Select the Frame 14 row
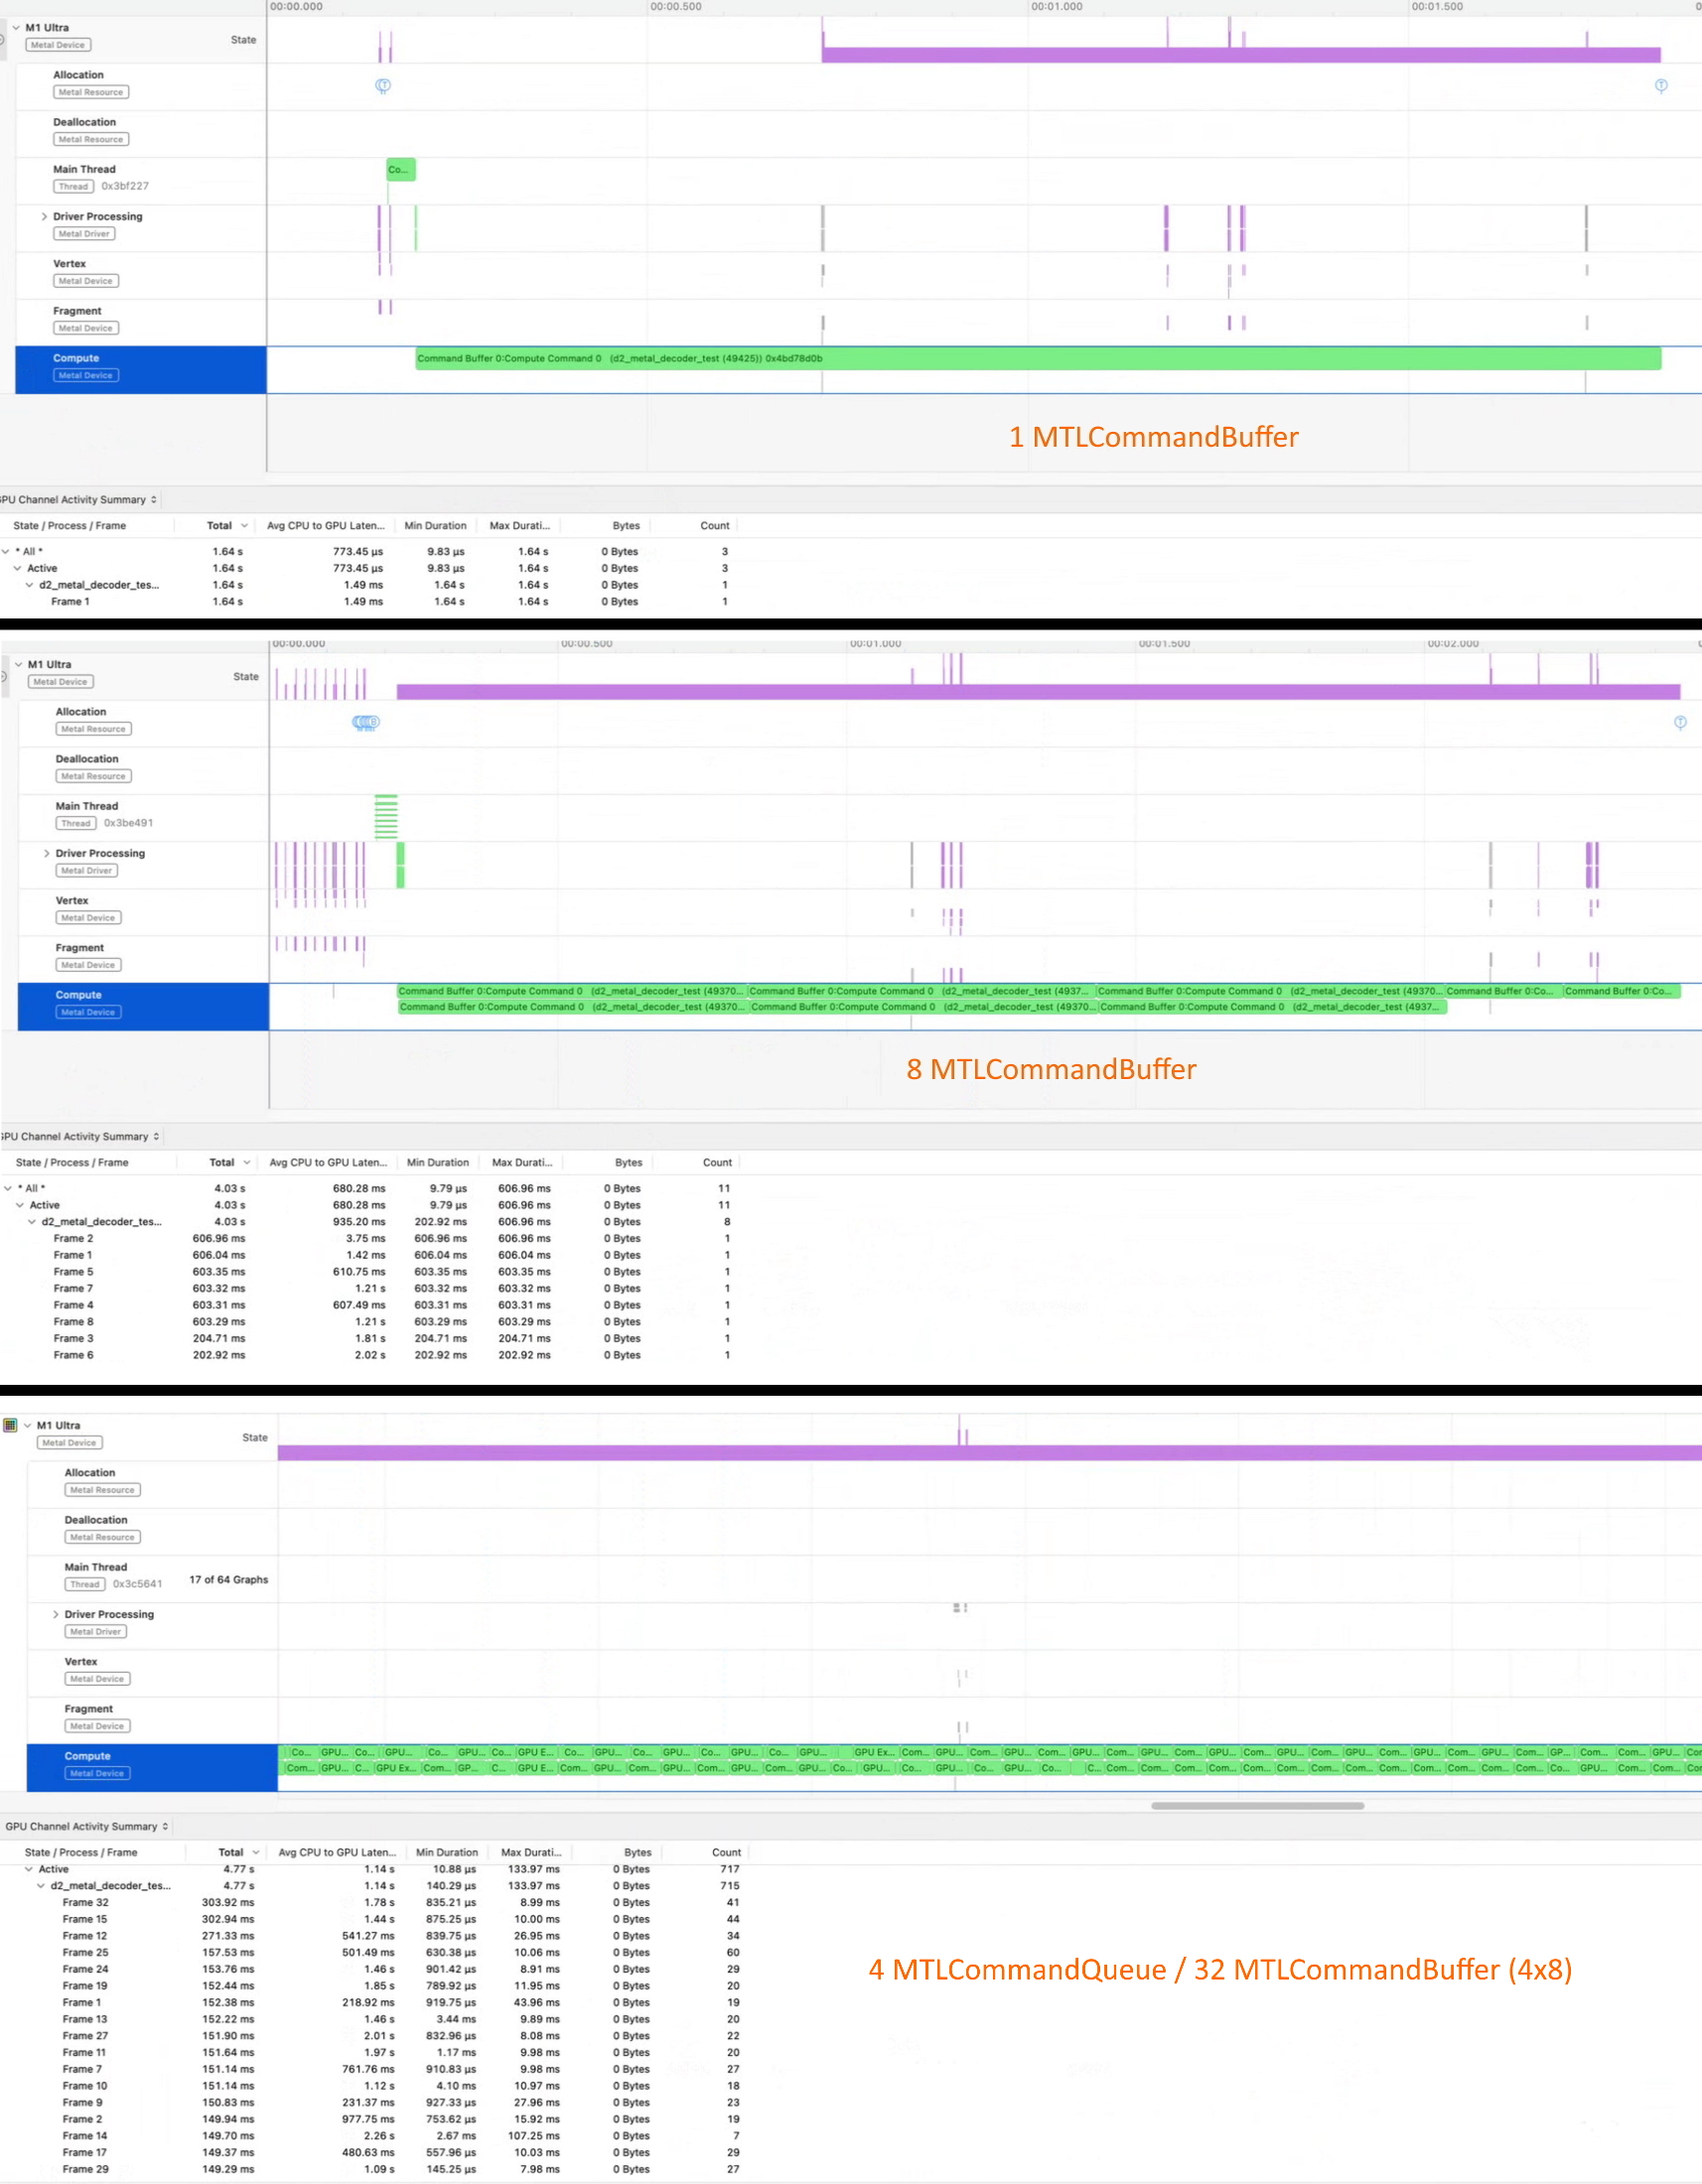Screen dimensions: 1702x2184 [375, 2136]
